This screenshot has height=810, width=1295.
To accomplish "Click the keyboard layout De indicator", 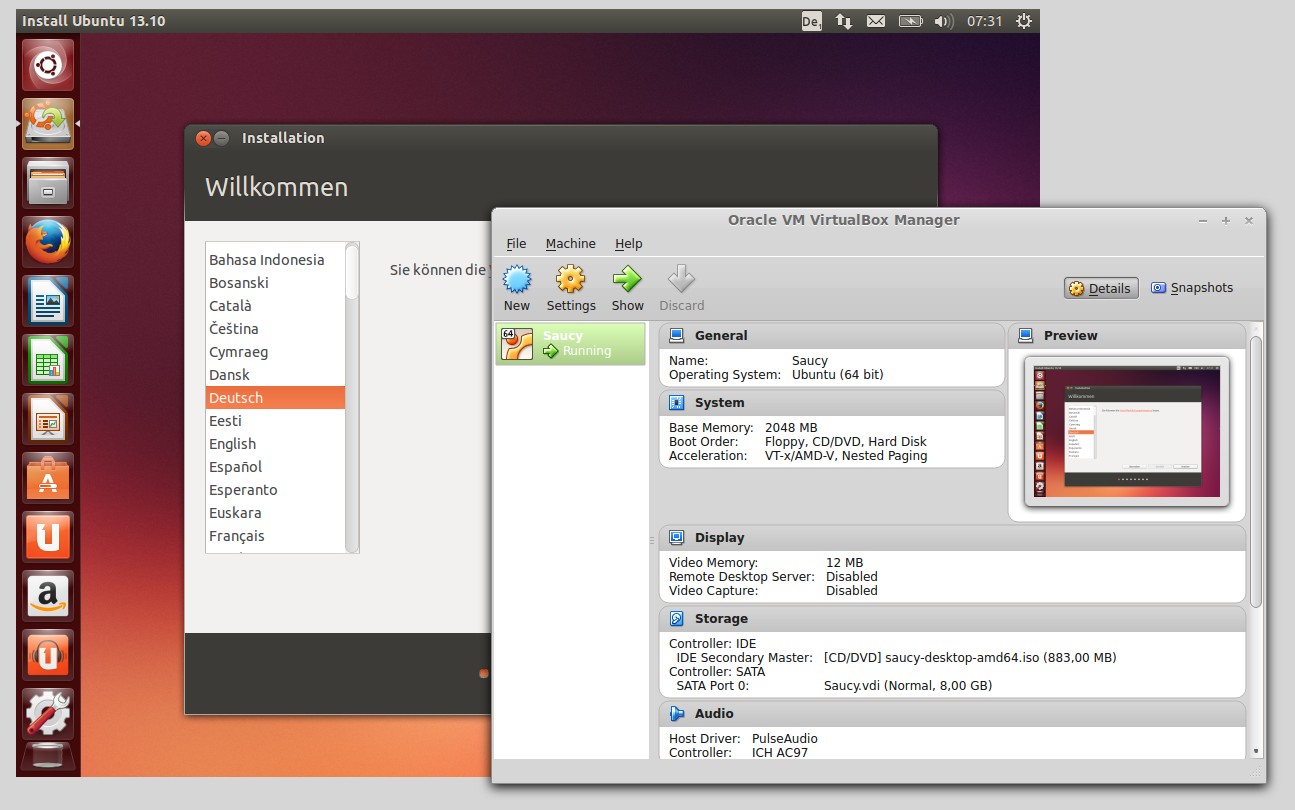I will tap(811, 21).
